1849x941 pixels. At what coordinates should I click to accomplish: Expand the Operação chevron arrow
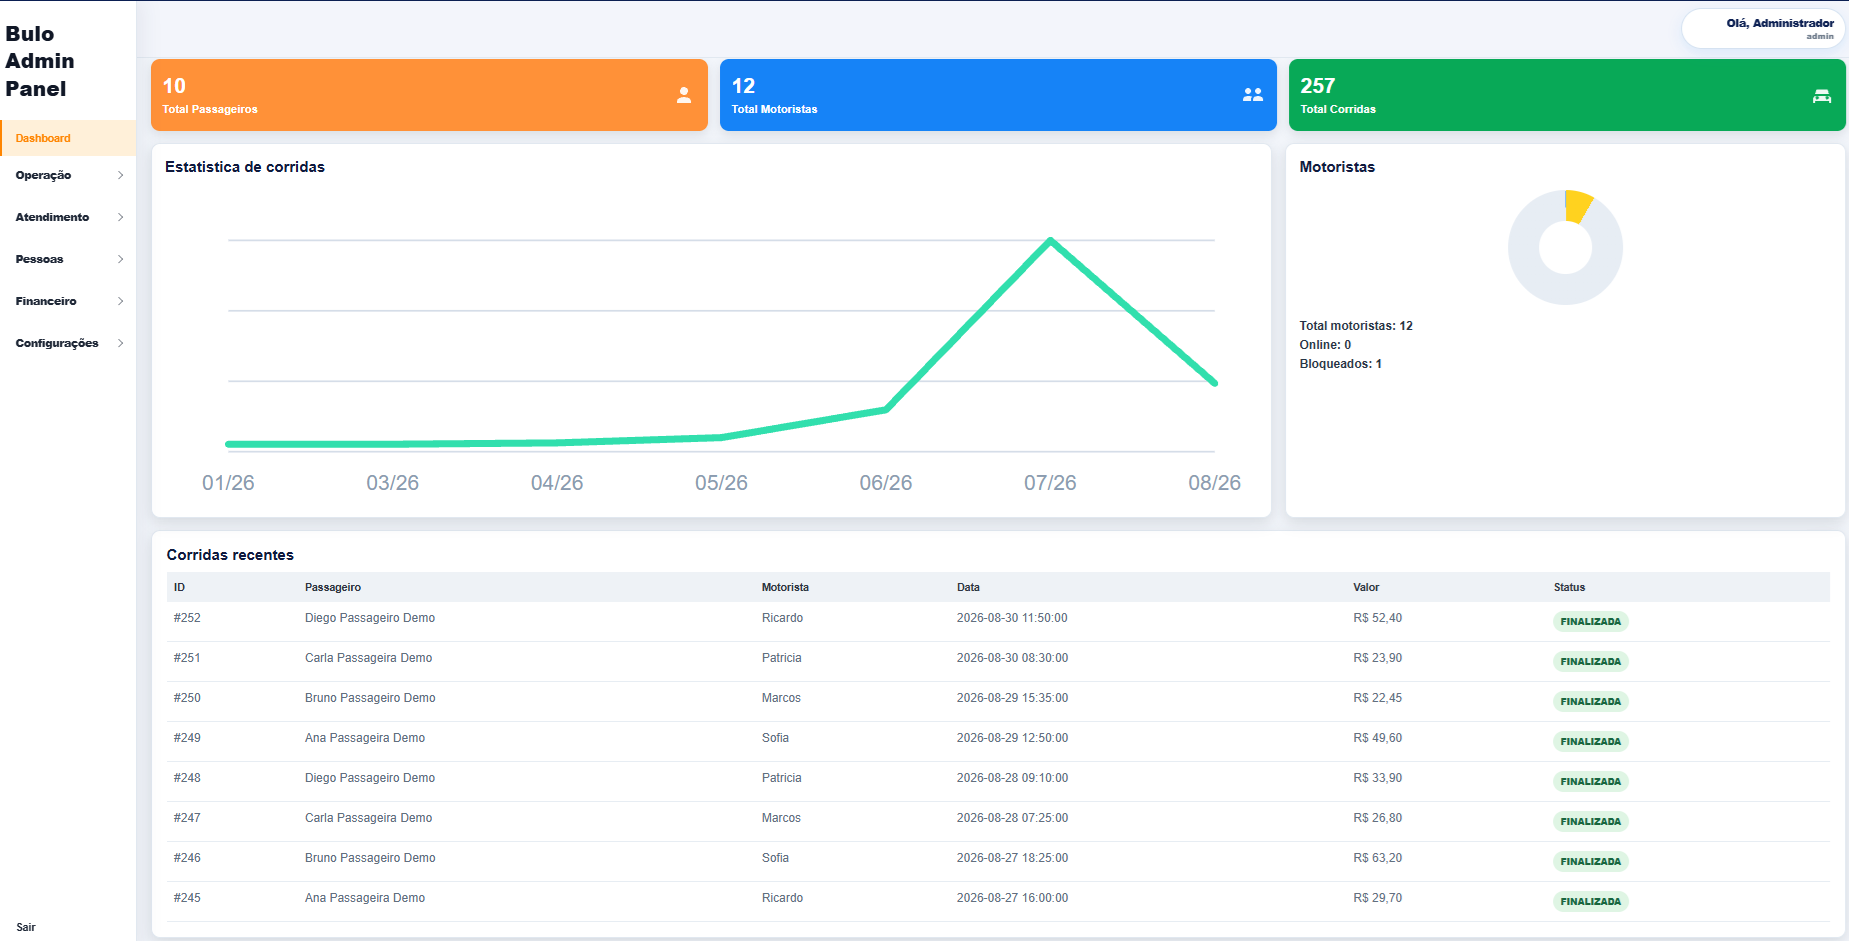[x=121, y=175]
